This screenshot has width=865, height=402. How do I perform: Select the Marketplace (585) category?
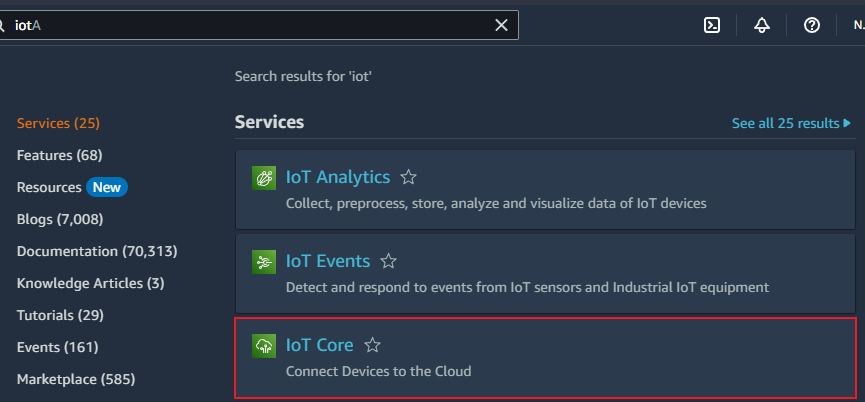click(x=76, y=379)
